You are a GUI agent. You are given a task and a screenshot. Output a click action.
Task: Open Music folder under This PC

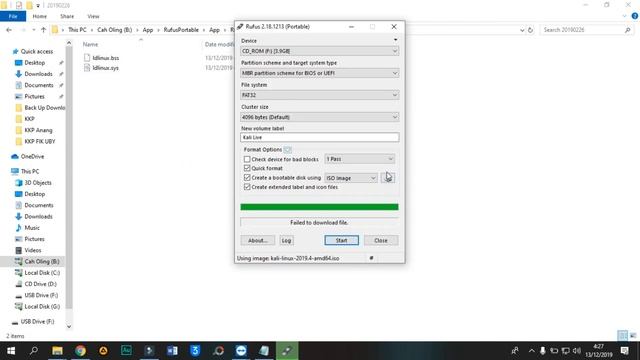click(x=32, y=228)
